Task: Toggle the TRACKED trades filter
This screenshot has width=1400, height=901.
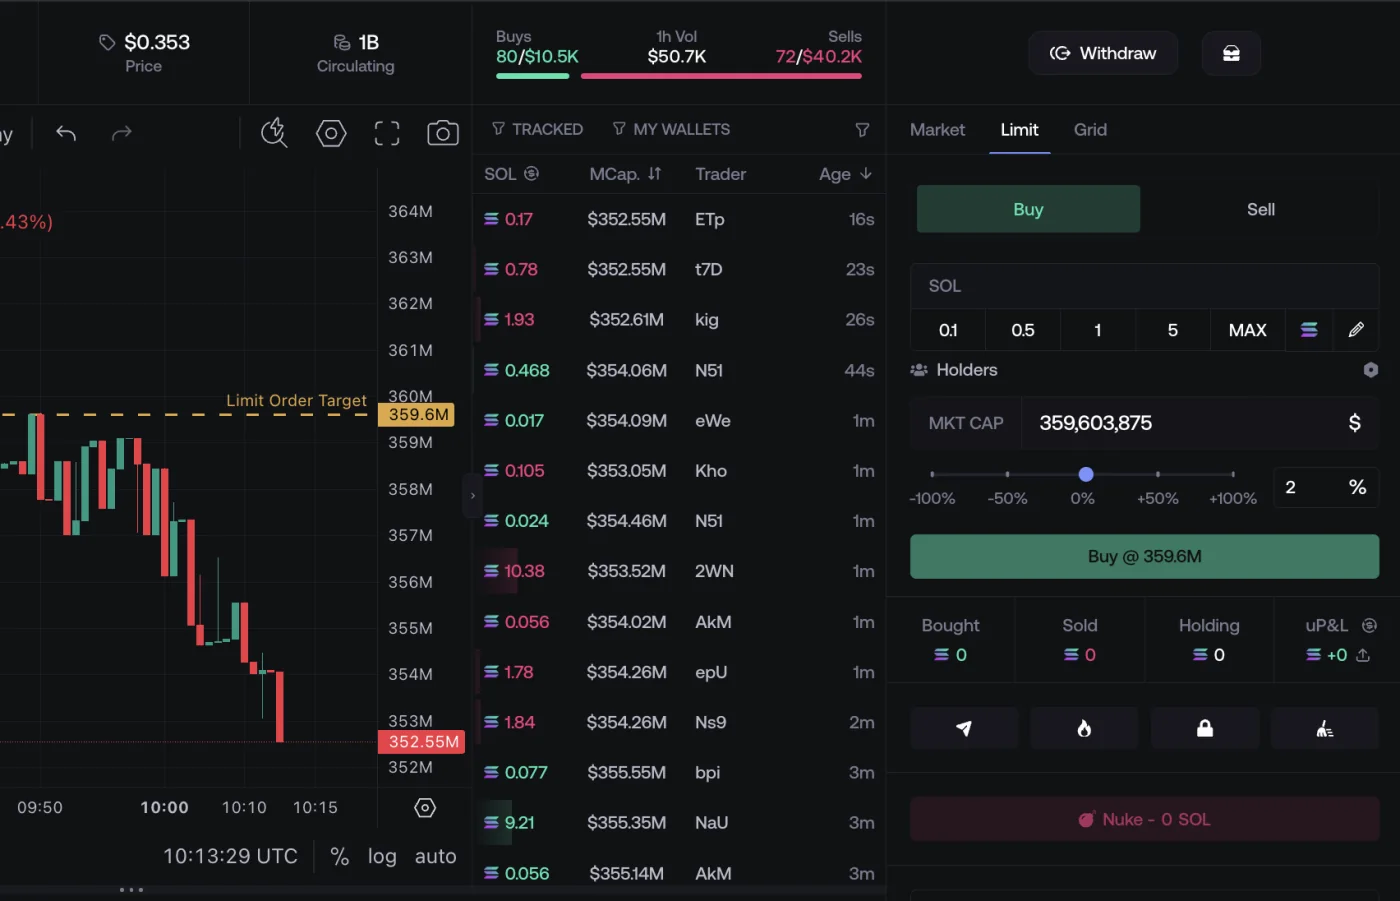Action: point(537,129)
